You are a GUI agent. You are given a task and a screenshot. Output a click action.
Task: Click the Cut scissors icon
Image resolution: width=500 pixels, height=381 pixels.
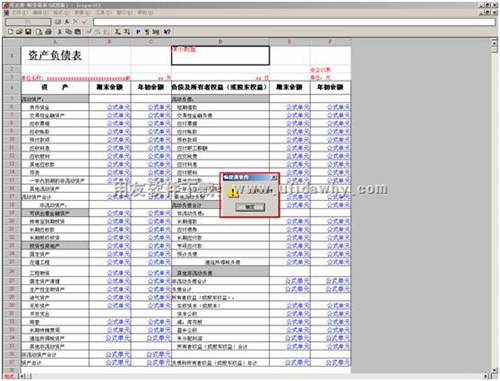[x=60, y=32]
